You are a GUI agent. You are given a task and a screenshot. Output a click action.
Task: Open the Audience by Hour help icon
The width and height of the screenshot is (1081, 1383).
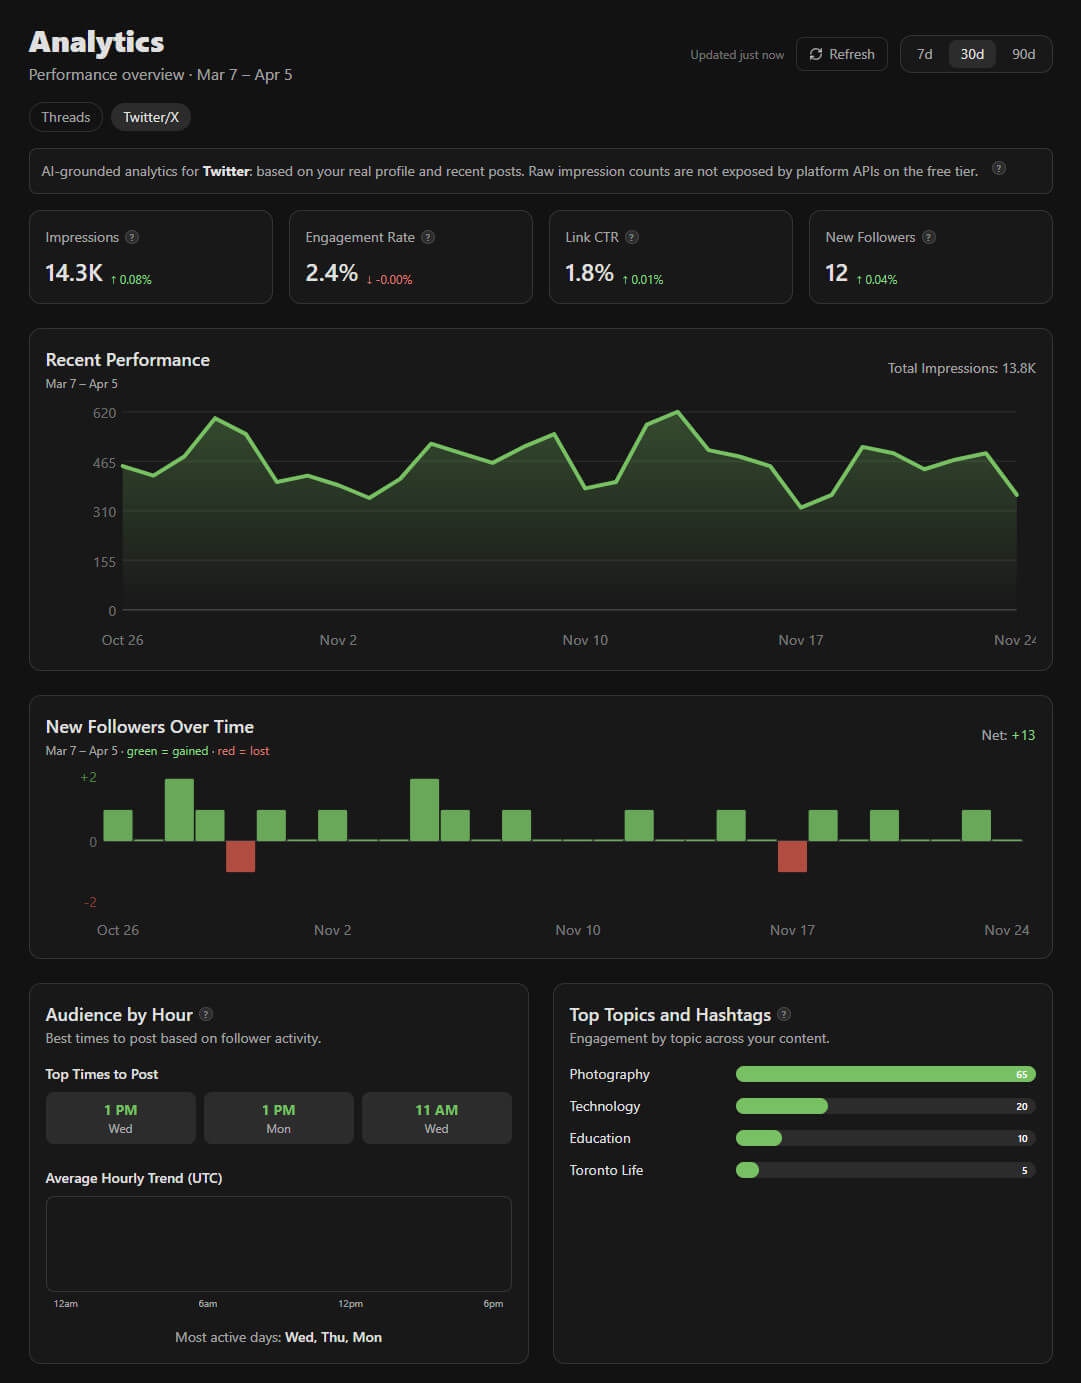(x=206, y=1013)
